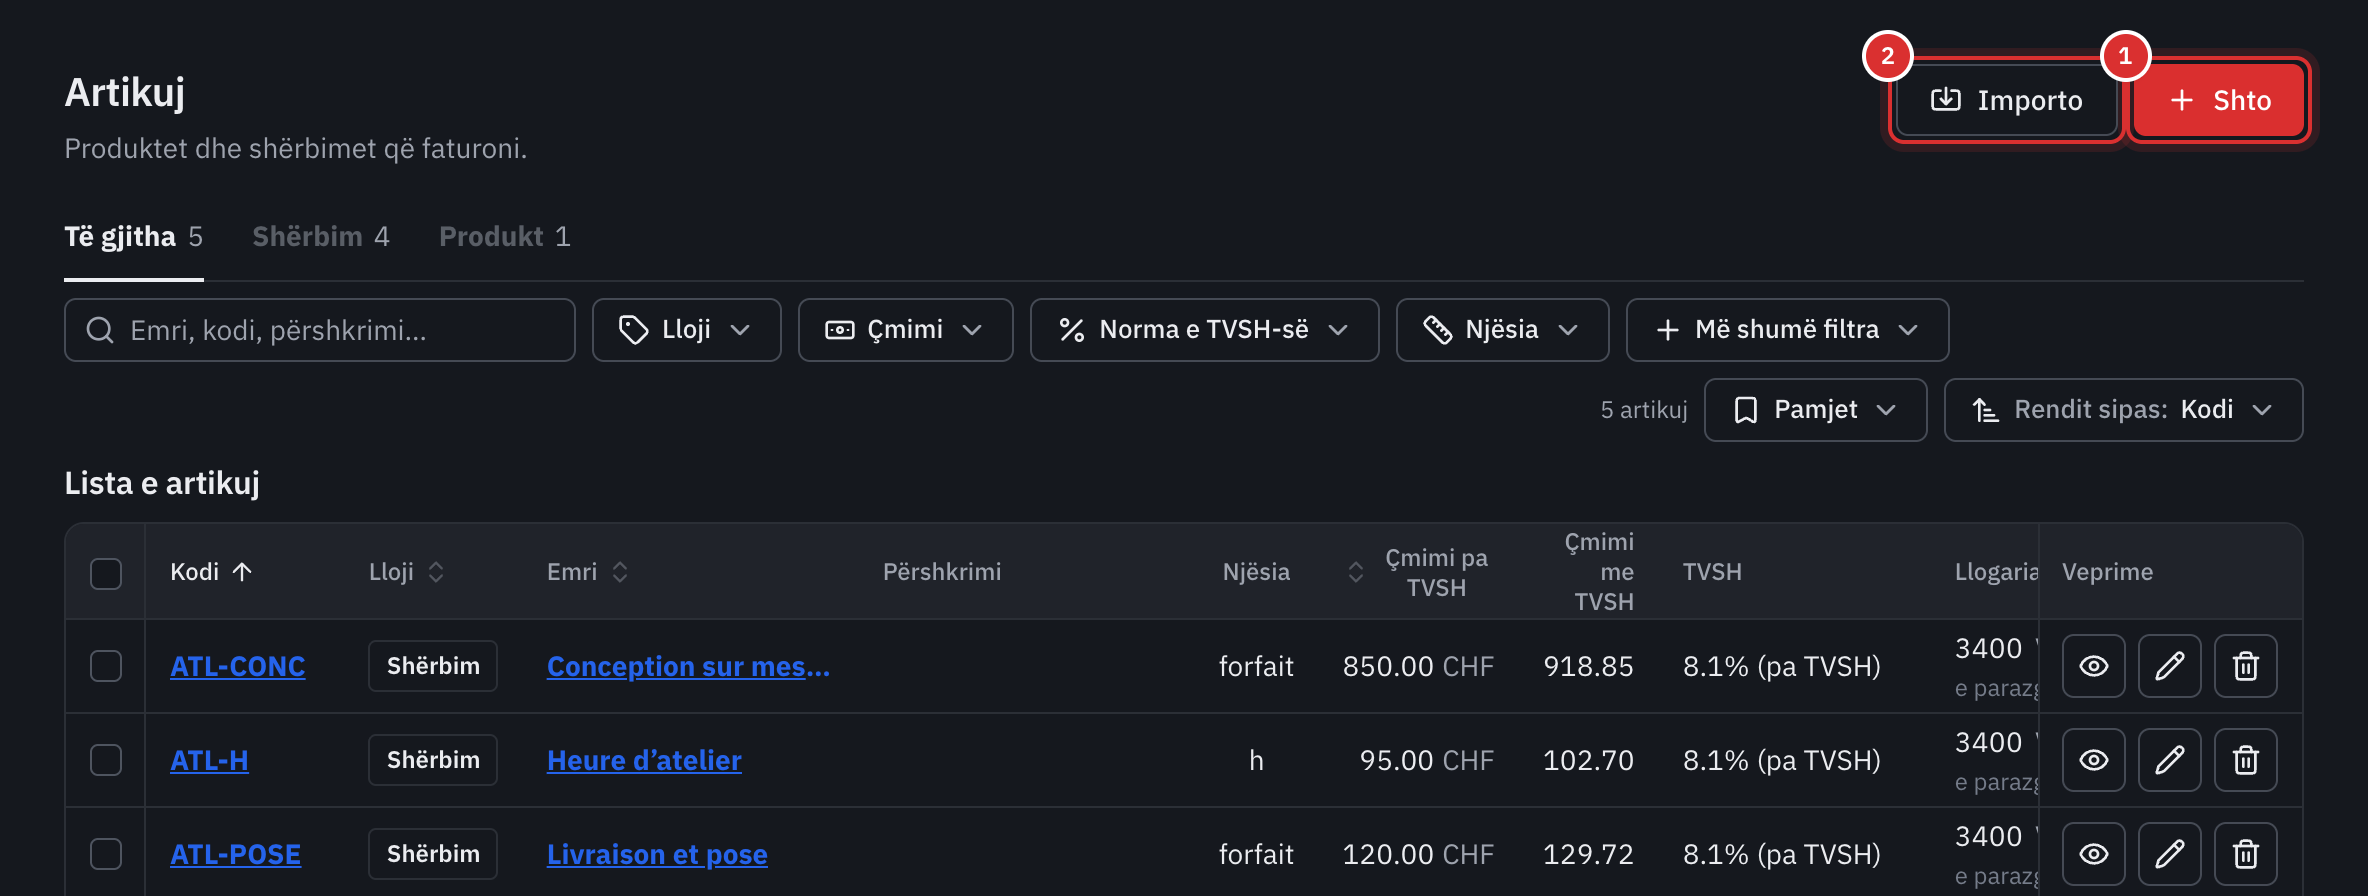Edit ATL-POSE article with pencil icon
The image size is (2368, 896).
click(x=2170, y=854)
